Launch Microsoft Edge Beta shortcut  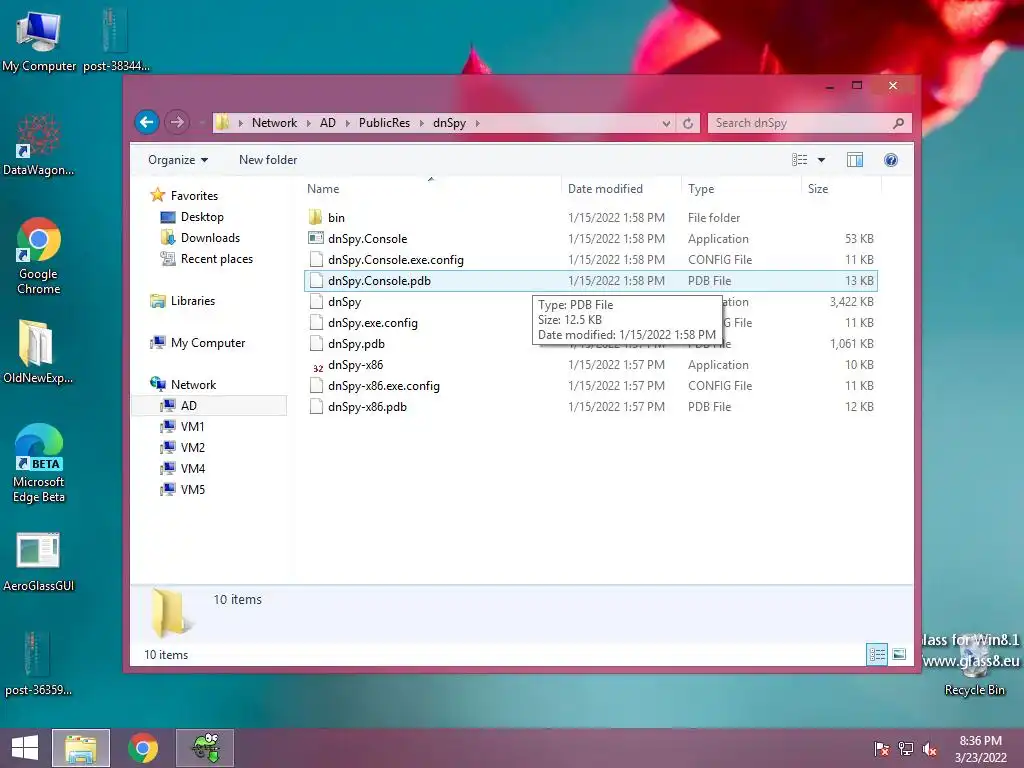point(39,463)
